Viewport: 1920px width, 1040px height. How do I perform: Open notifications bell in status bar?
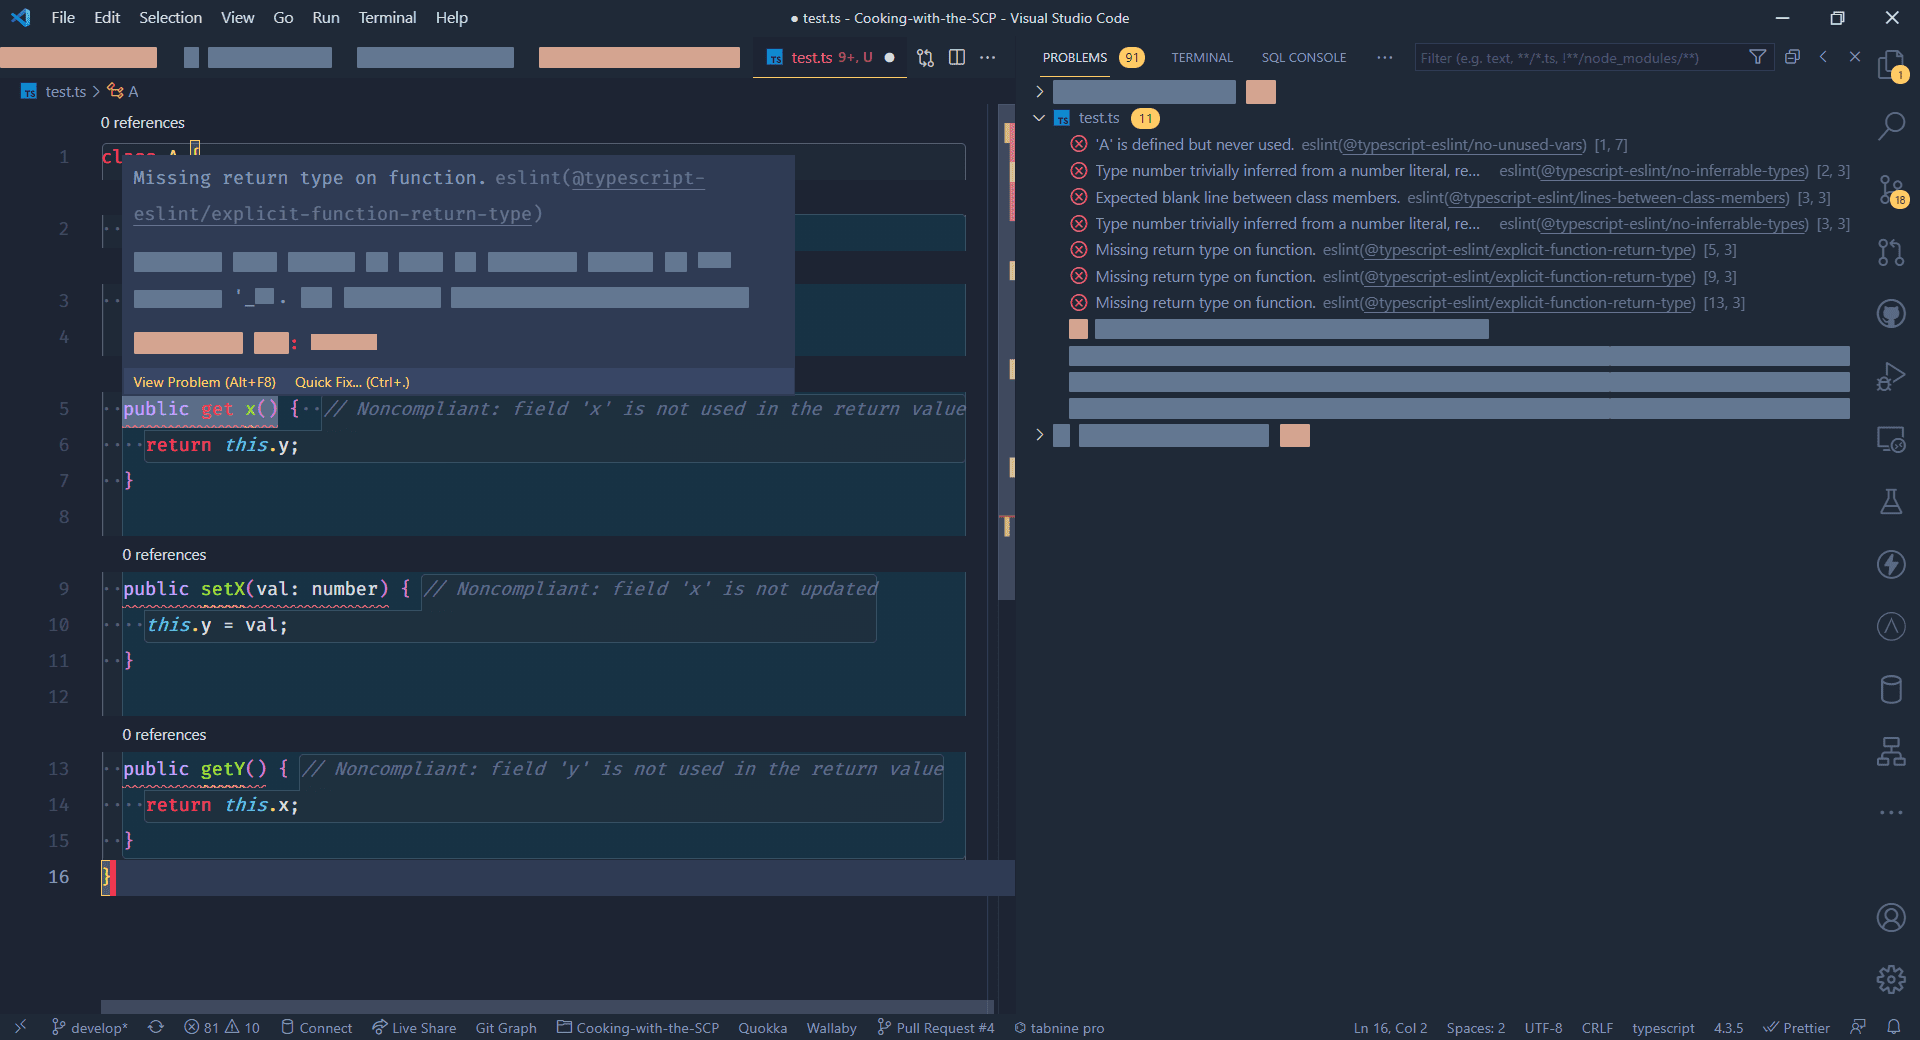click(x=1894, y=1027)
